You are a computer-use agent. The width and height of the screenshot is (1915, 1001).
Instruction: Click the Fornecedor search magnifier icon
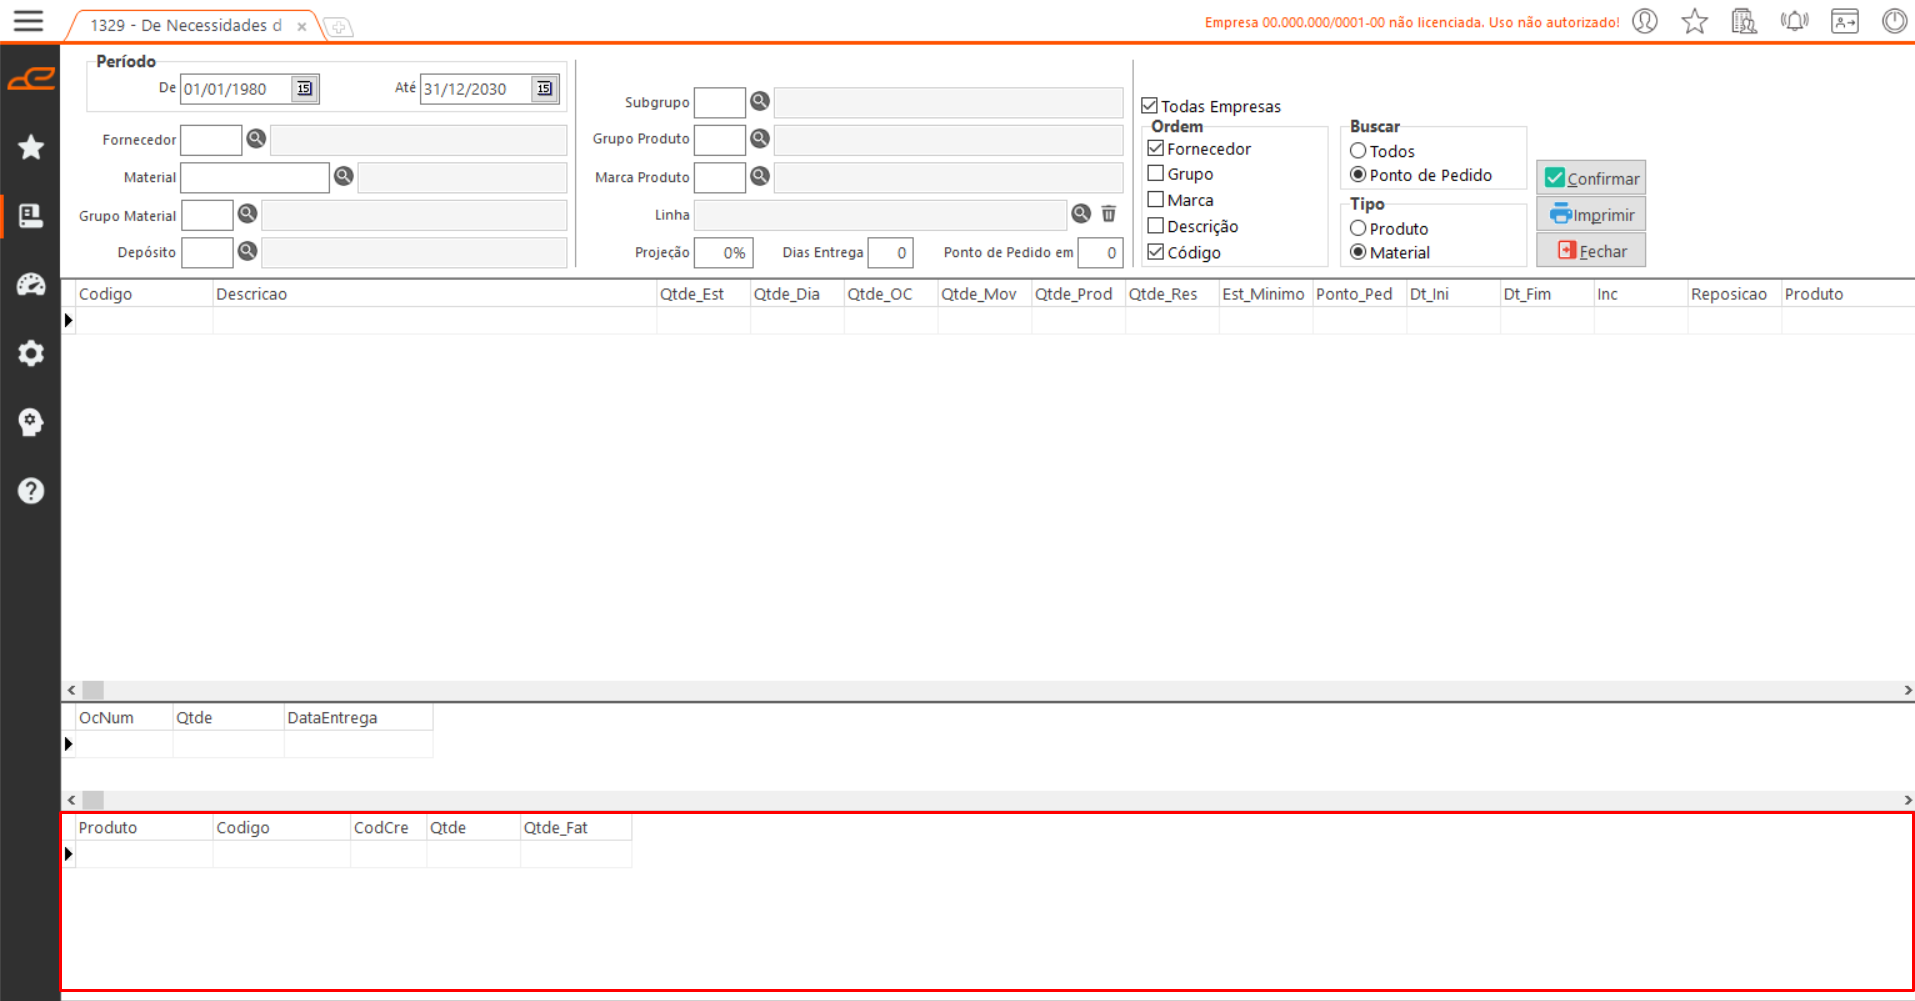click(256, 139)
